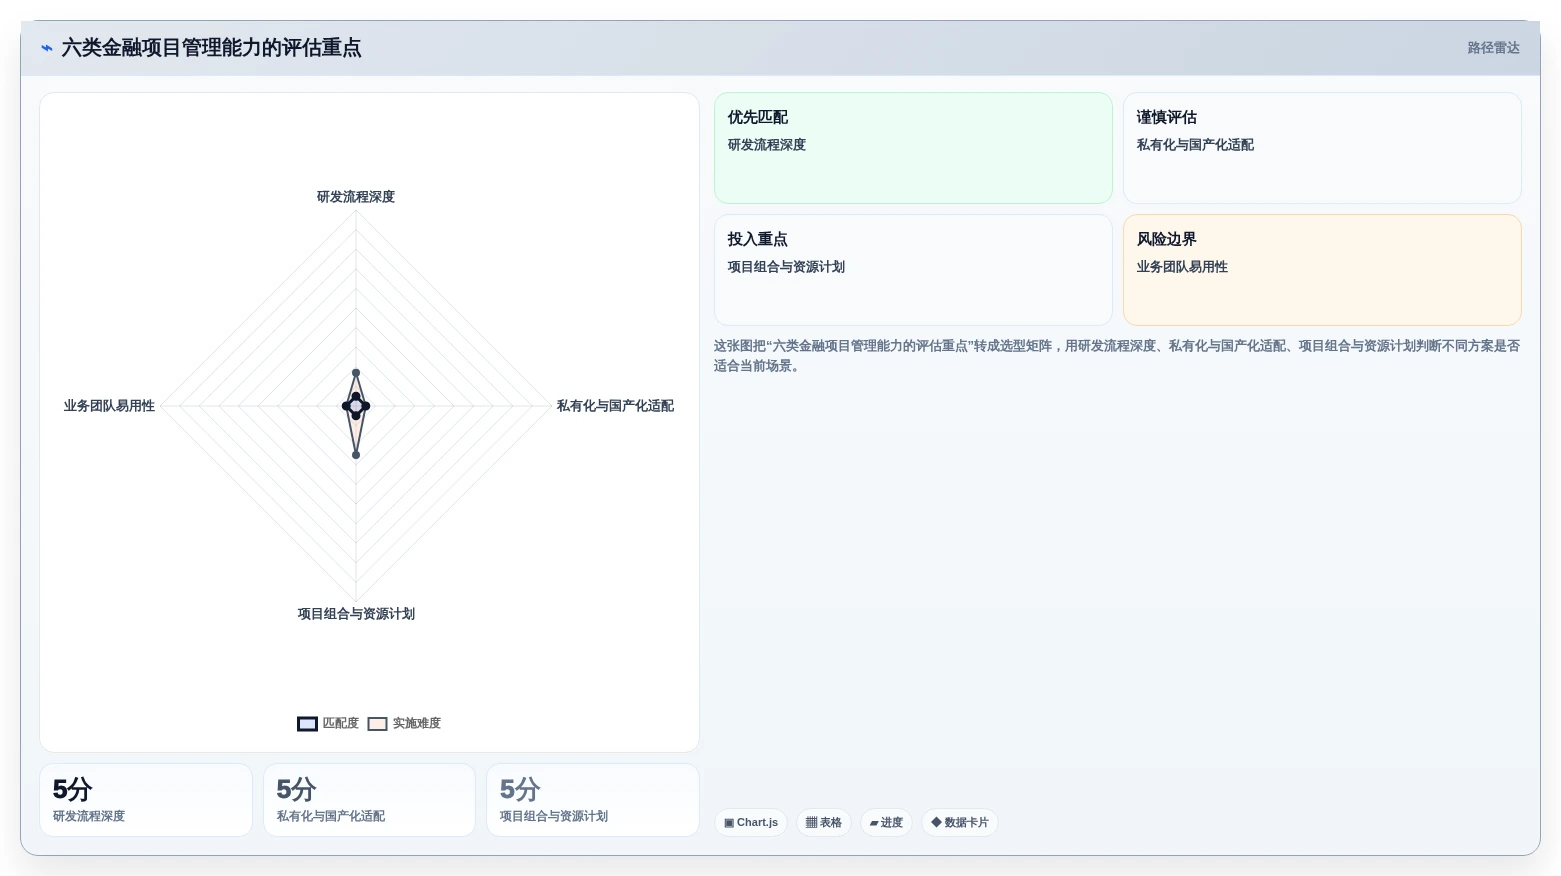Click the 5分 研发流程深度 score card

pyautogui.click(x=146, y=800)
